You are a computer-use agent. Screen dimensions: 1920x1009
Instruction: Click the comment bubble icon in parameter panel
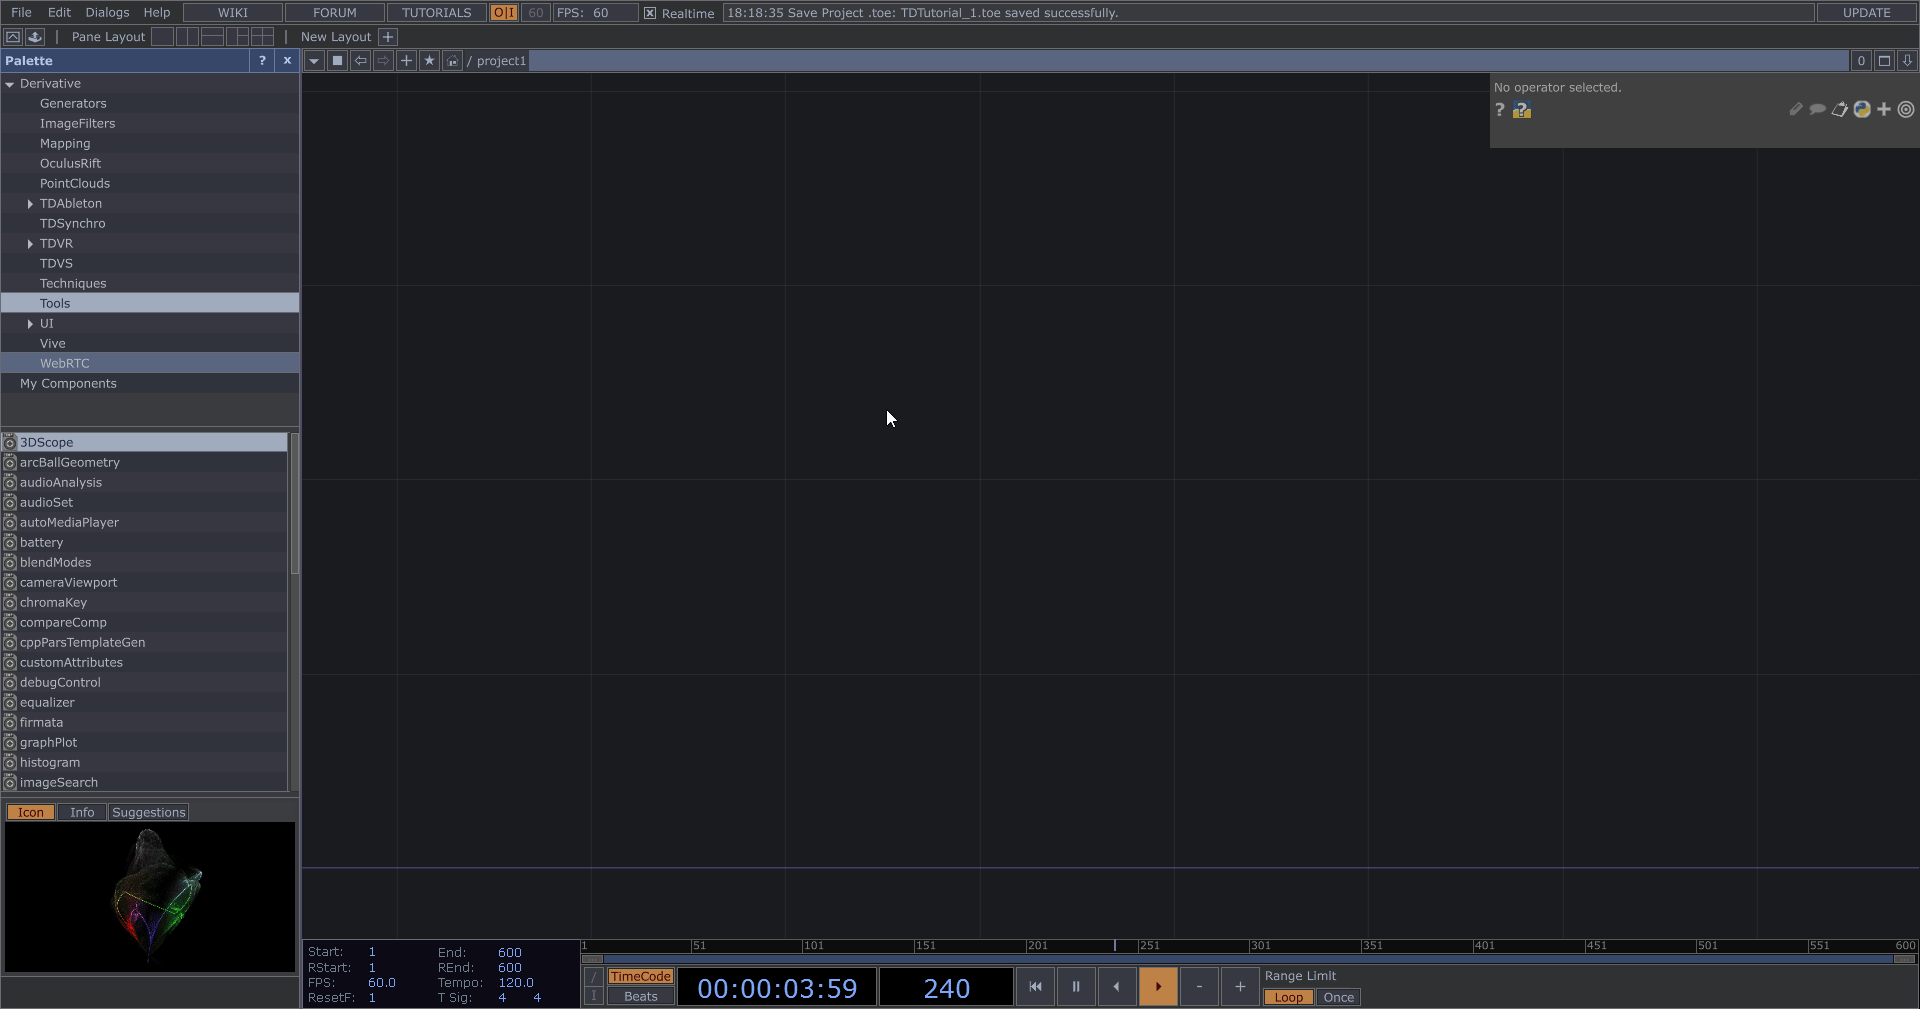coord(1817,110)
